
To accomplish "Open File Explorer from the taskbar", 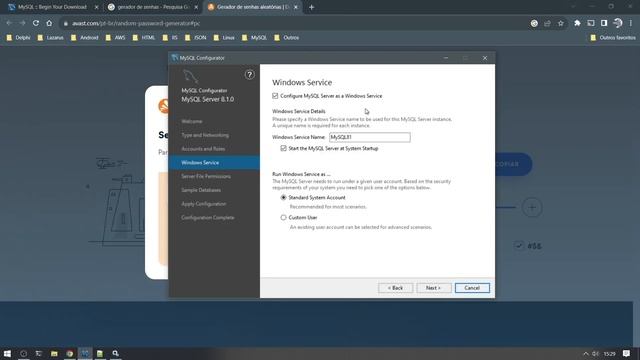I will pos(54,353).
